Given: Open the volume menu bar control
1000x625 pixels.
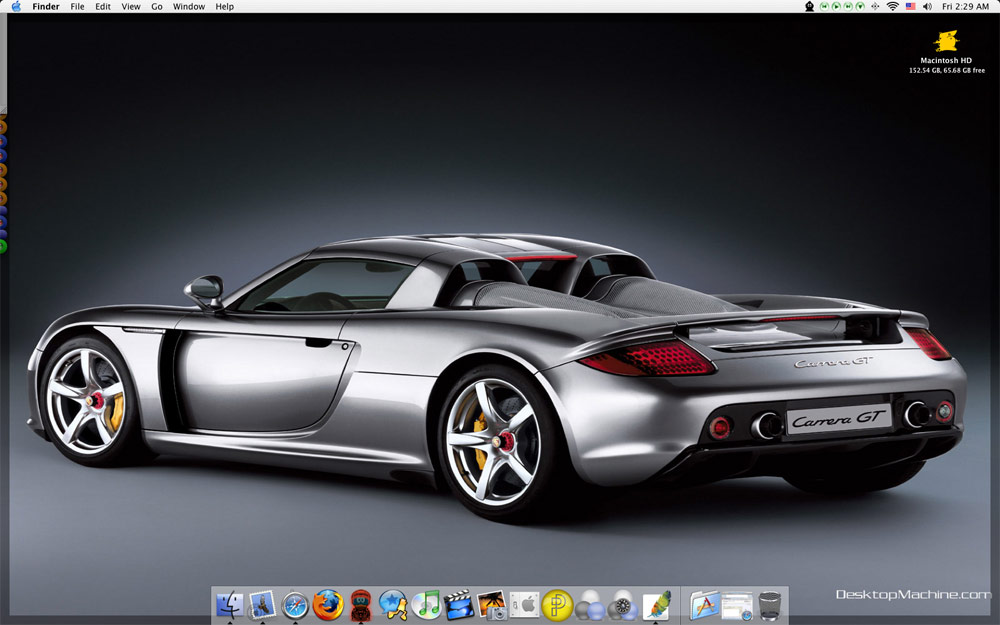Looking at the screenshot, I should [927, 6].
